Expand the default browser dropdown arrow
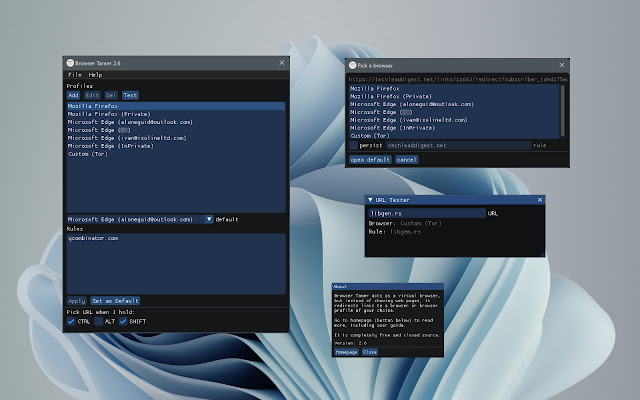Image resolution: width=640 pixels, height=400 pixels. pyautogui.click(x=209, y=219)
